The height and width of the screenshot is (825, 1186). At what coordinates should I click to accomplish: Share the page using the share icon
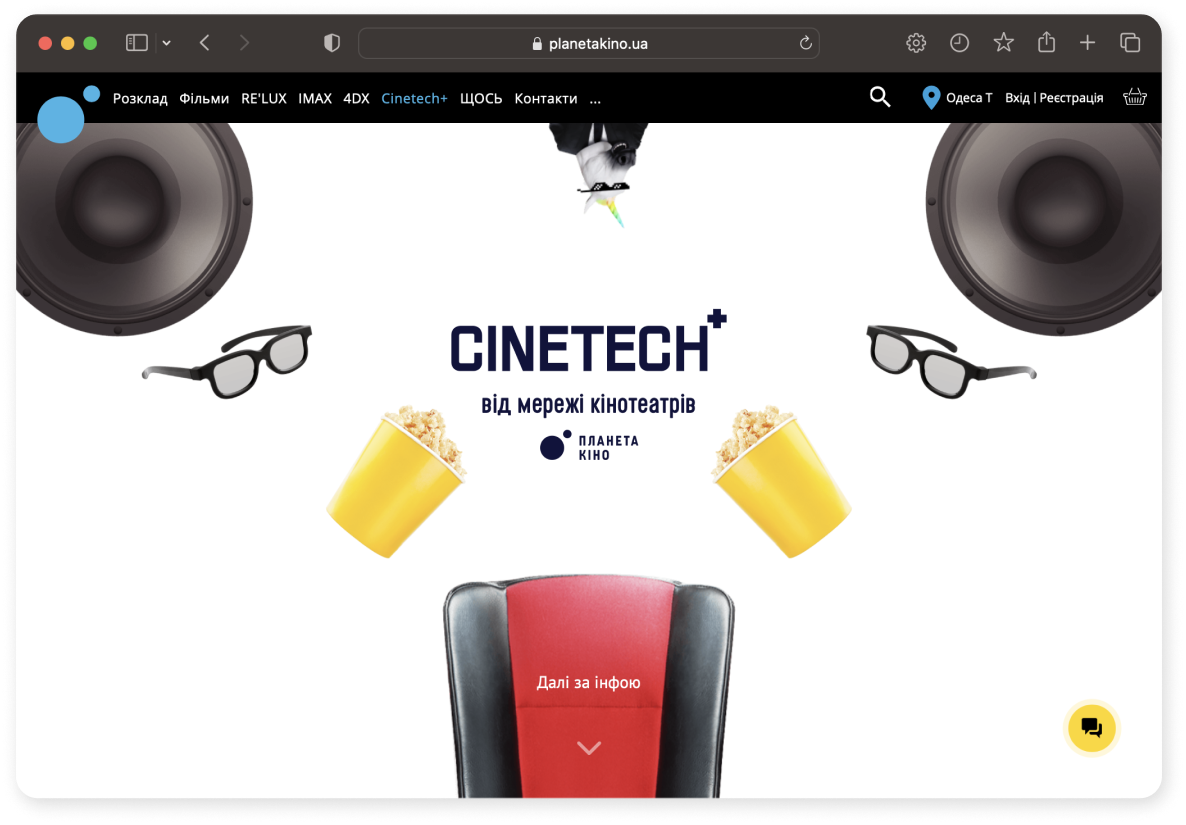[1046, 42]
